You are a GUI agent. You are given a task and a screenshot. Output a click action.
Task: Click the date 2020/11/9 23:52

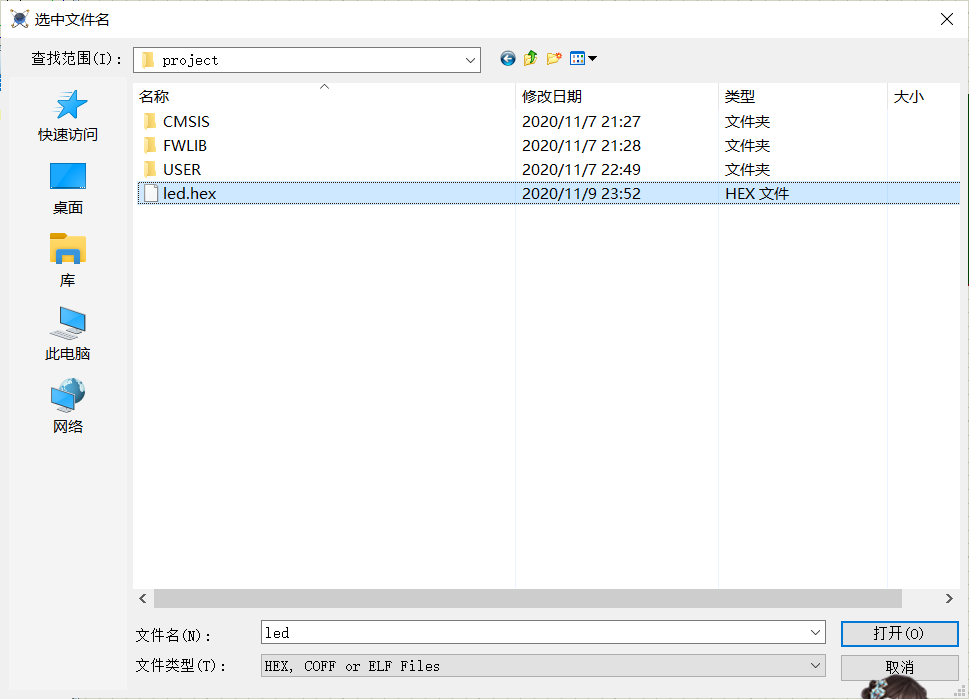[x=582, y=193]
